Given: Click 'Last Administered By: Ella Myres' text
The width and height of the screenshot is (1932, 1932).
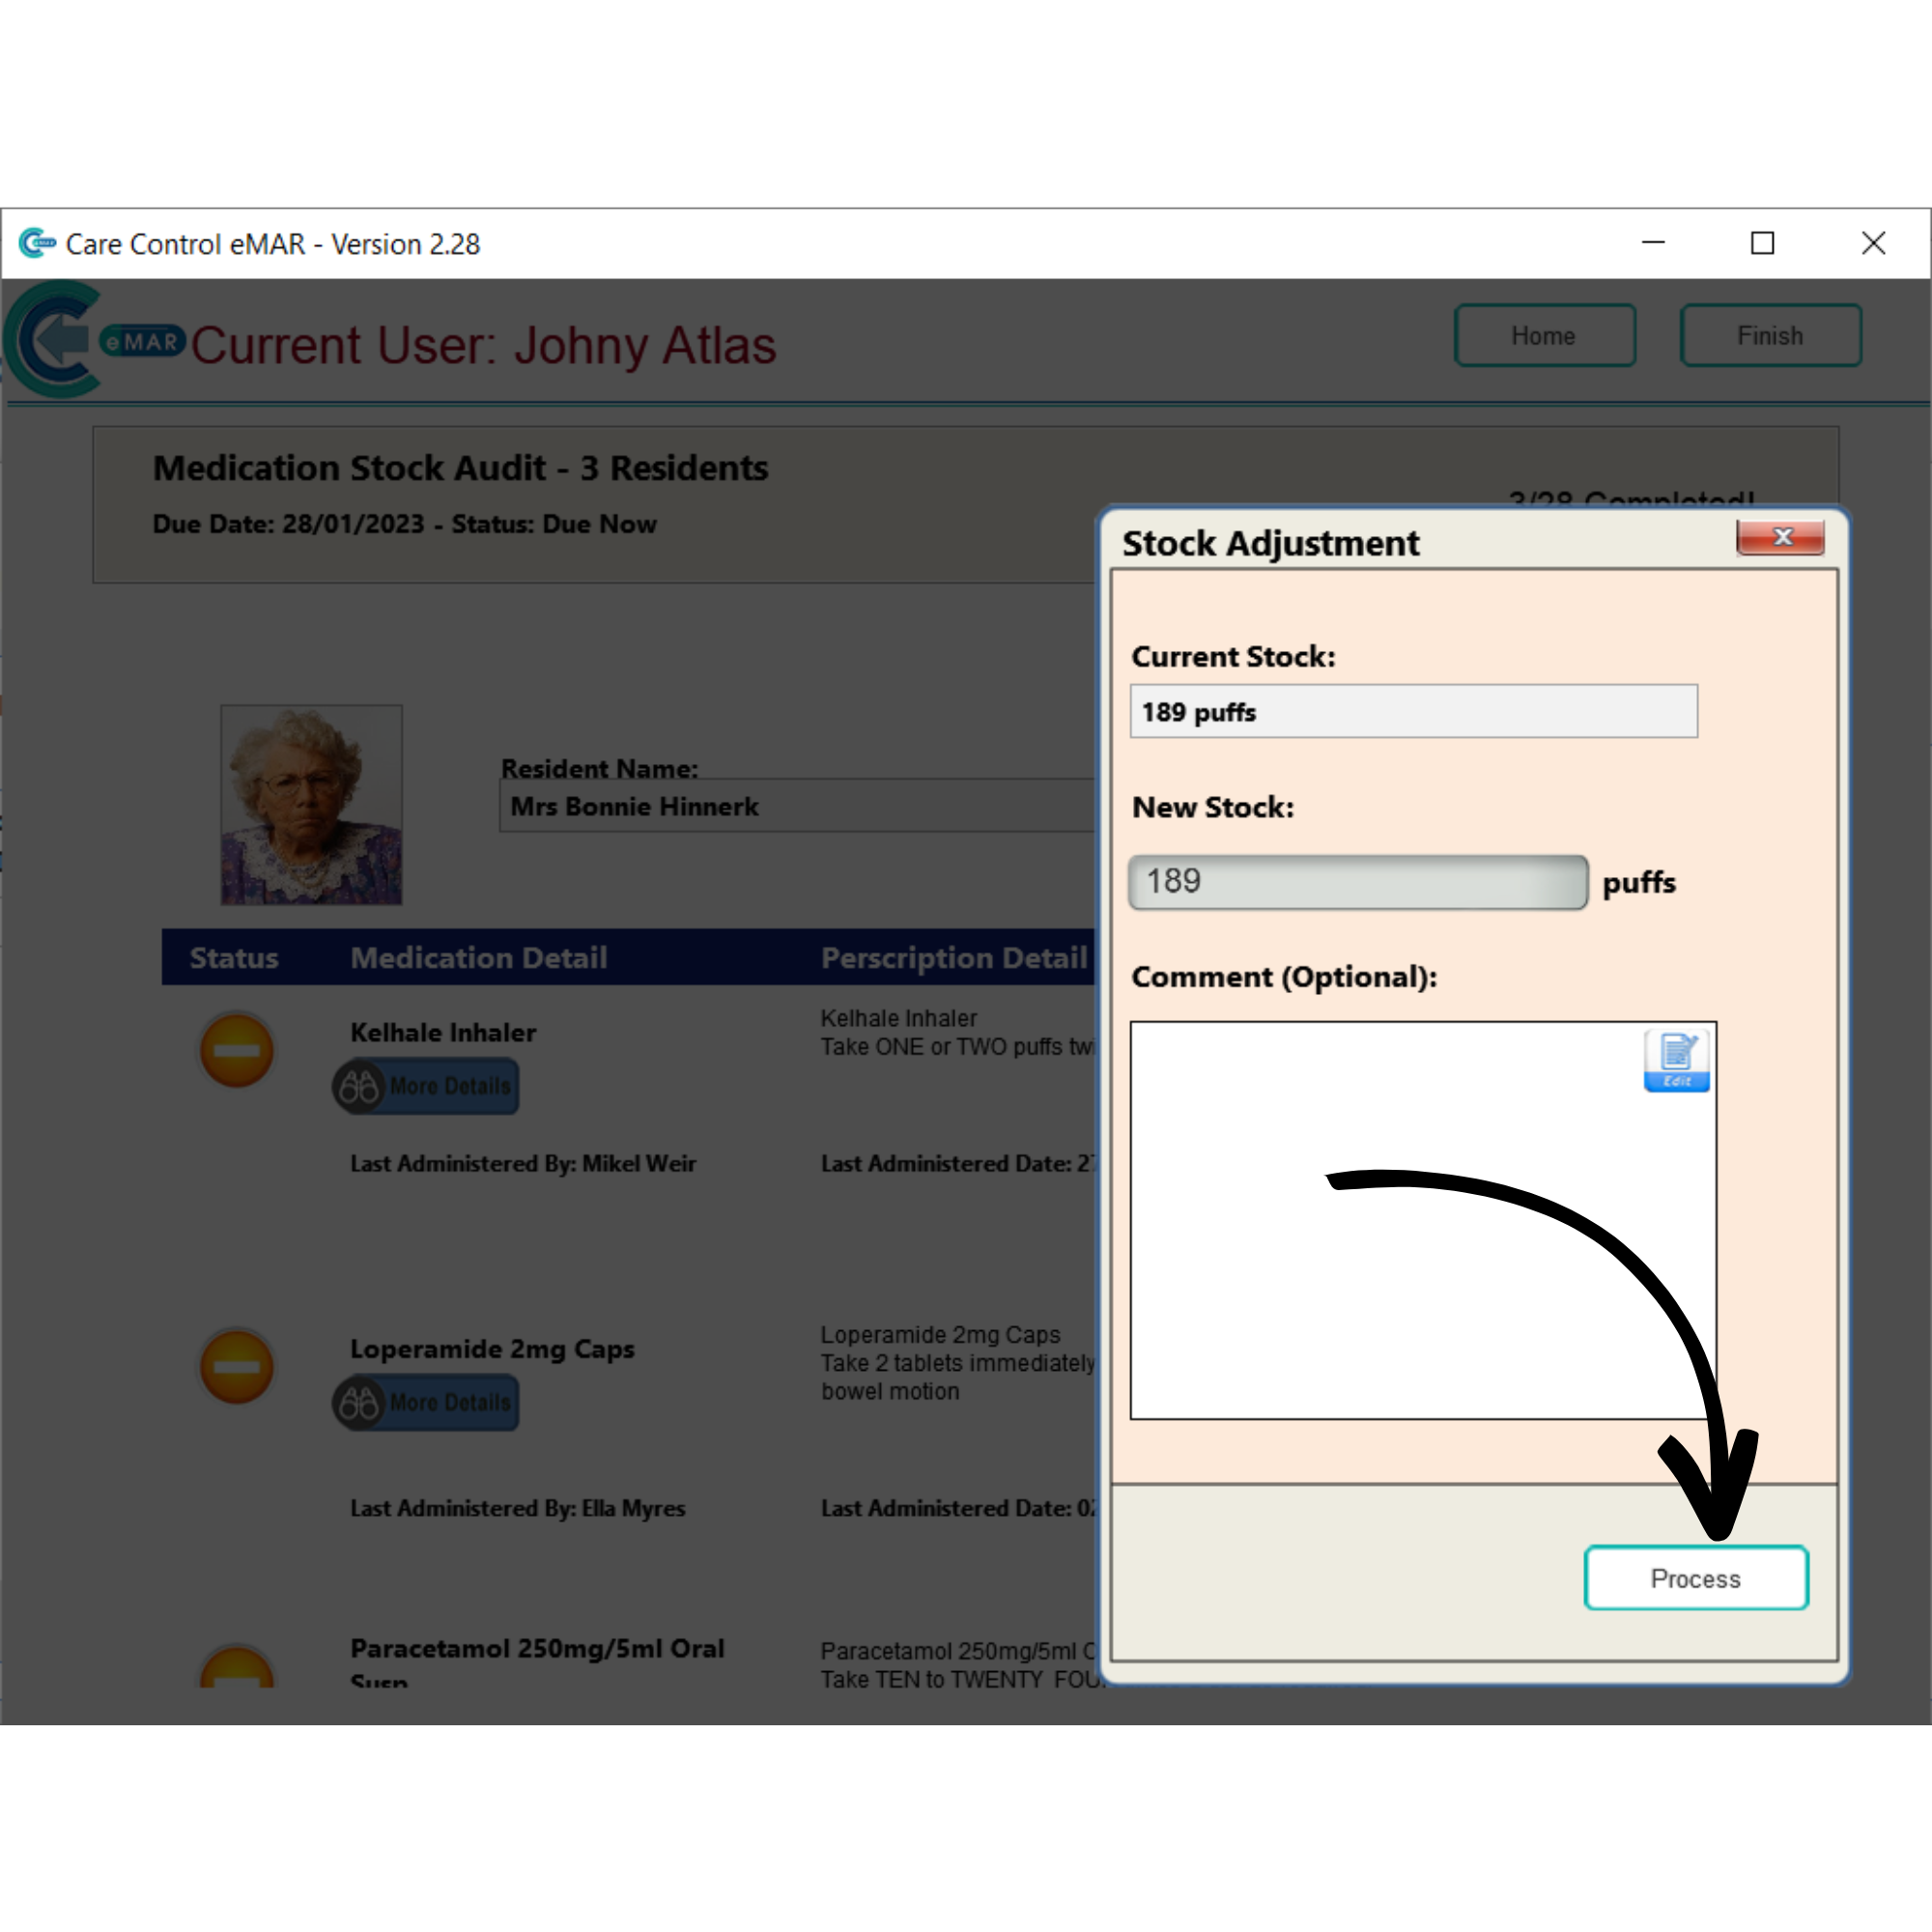Looking at the screenshot, I should pos(518,1508).
